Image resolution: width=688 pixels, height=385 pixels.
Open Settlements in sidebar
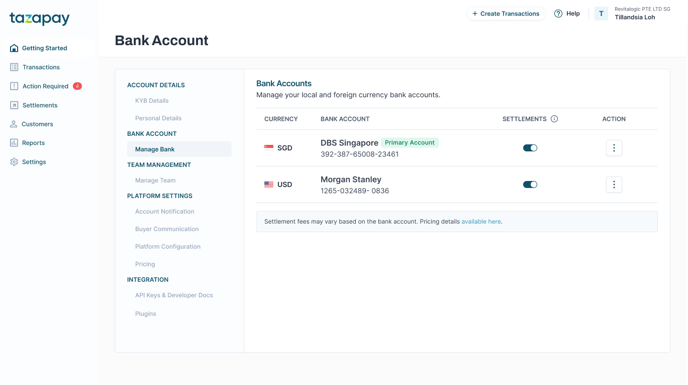coord(39,105)
